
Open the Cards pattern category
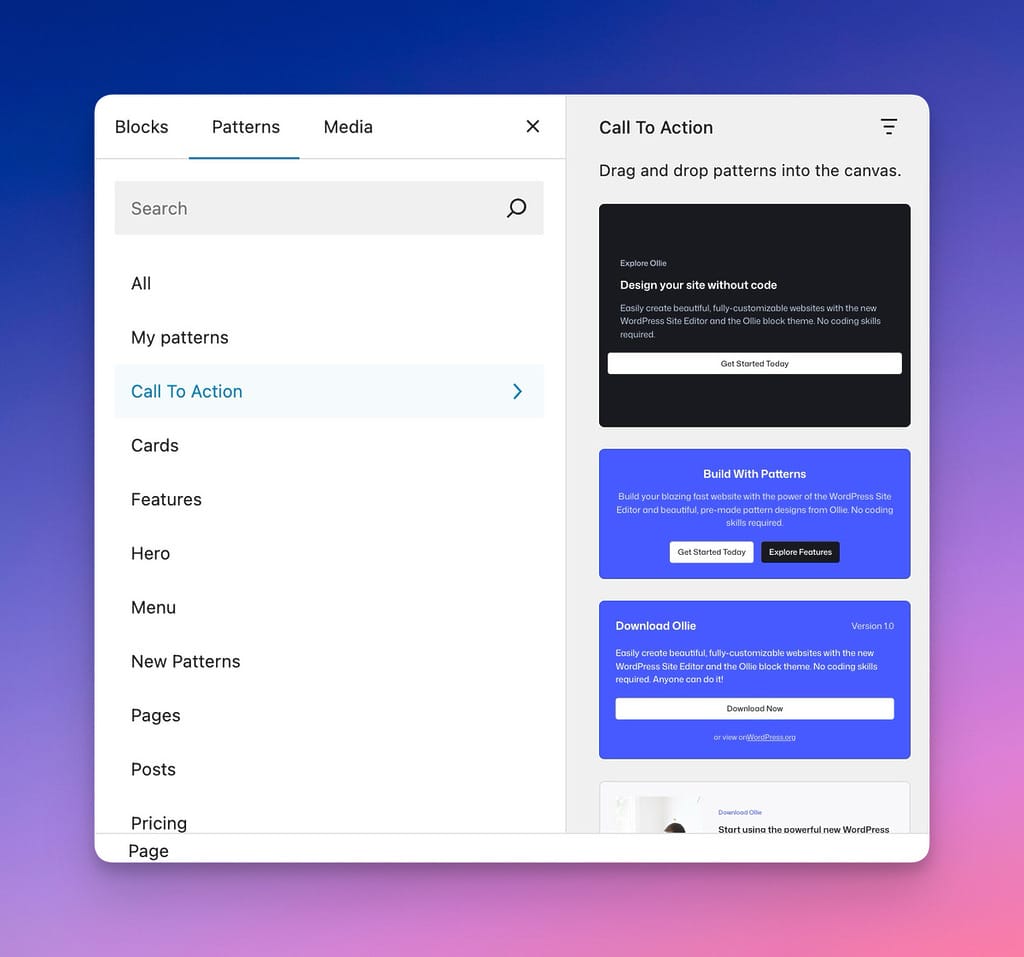(154, 445)
